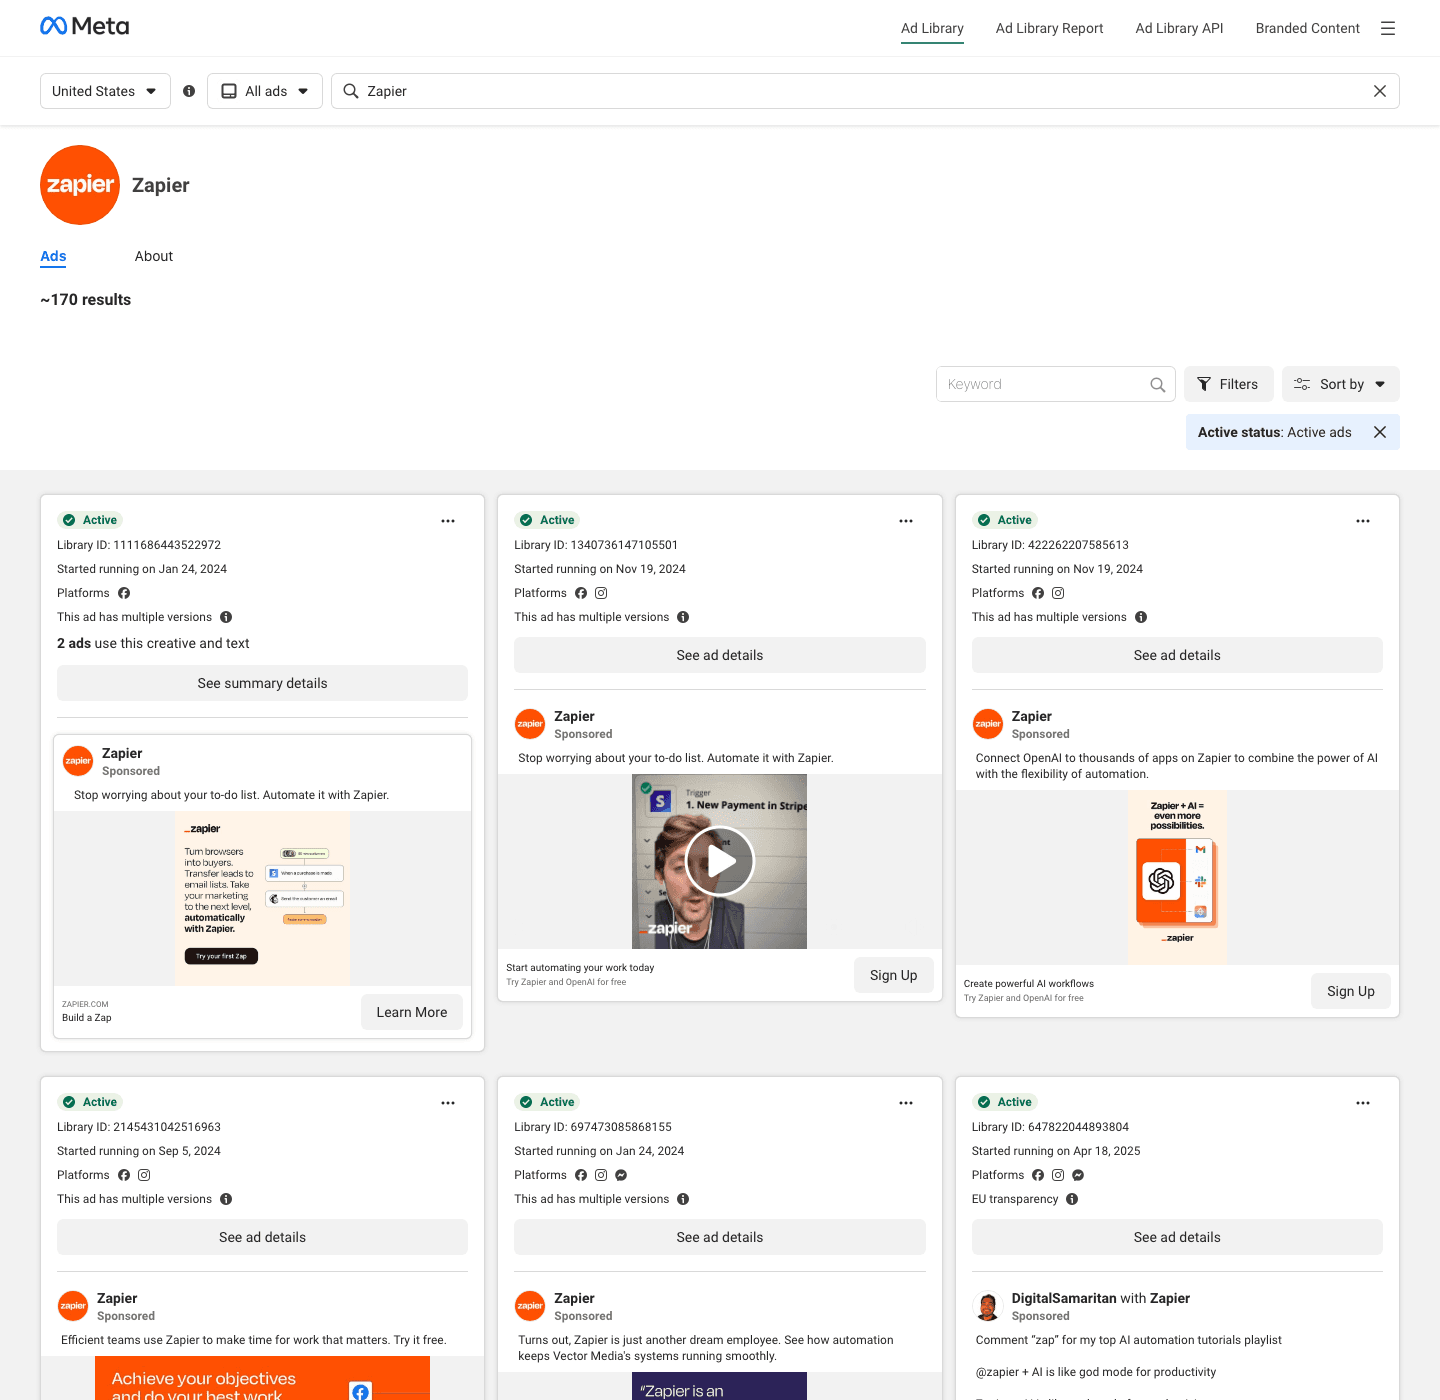Click Facebook platform icon on ad 1111686443522972
1440x1400 pixels.
click(x=124, y=593)
